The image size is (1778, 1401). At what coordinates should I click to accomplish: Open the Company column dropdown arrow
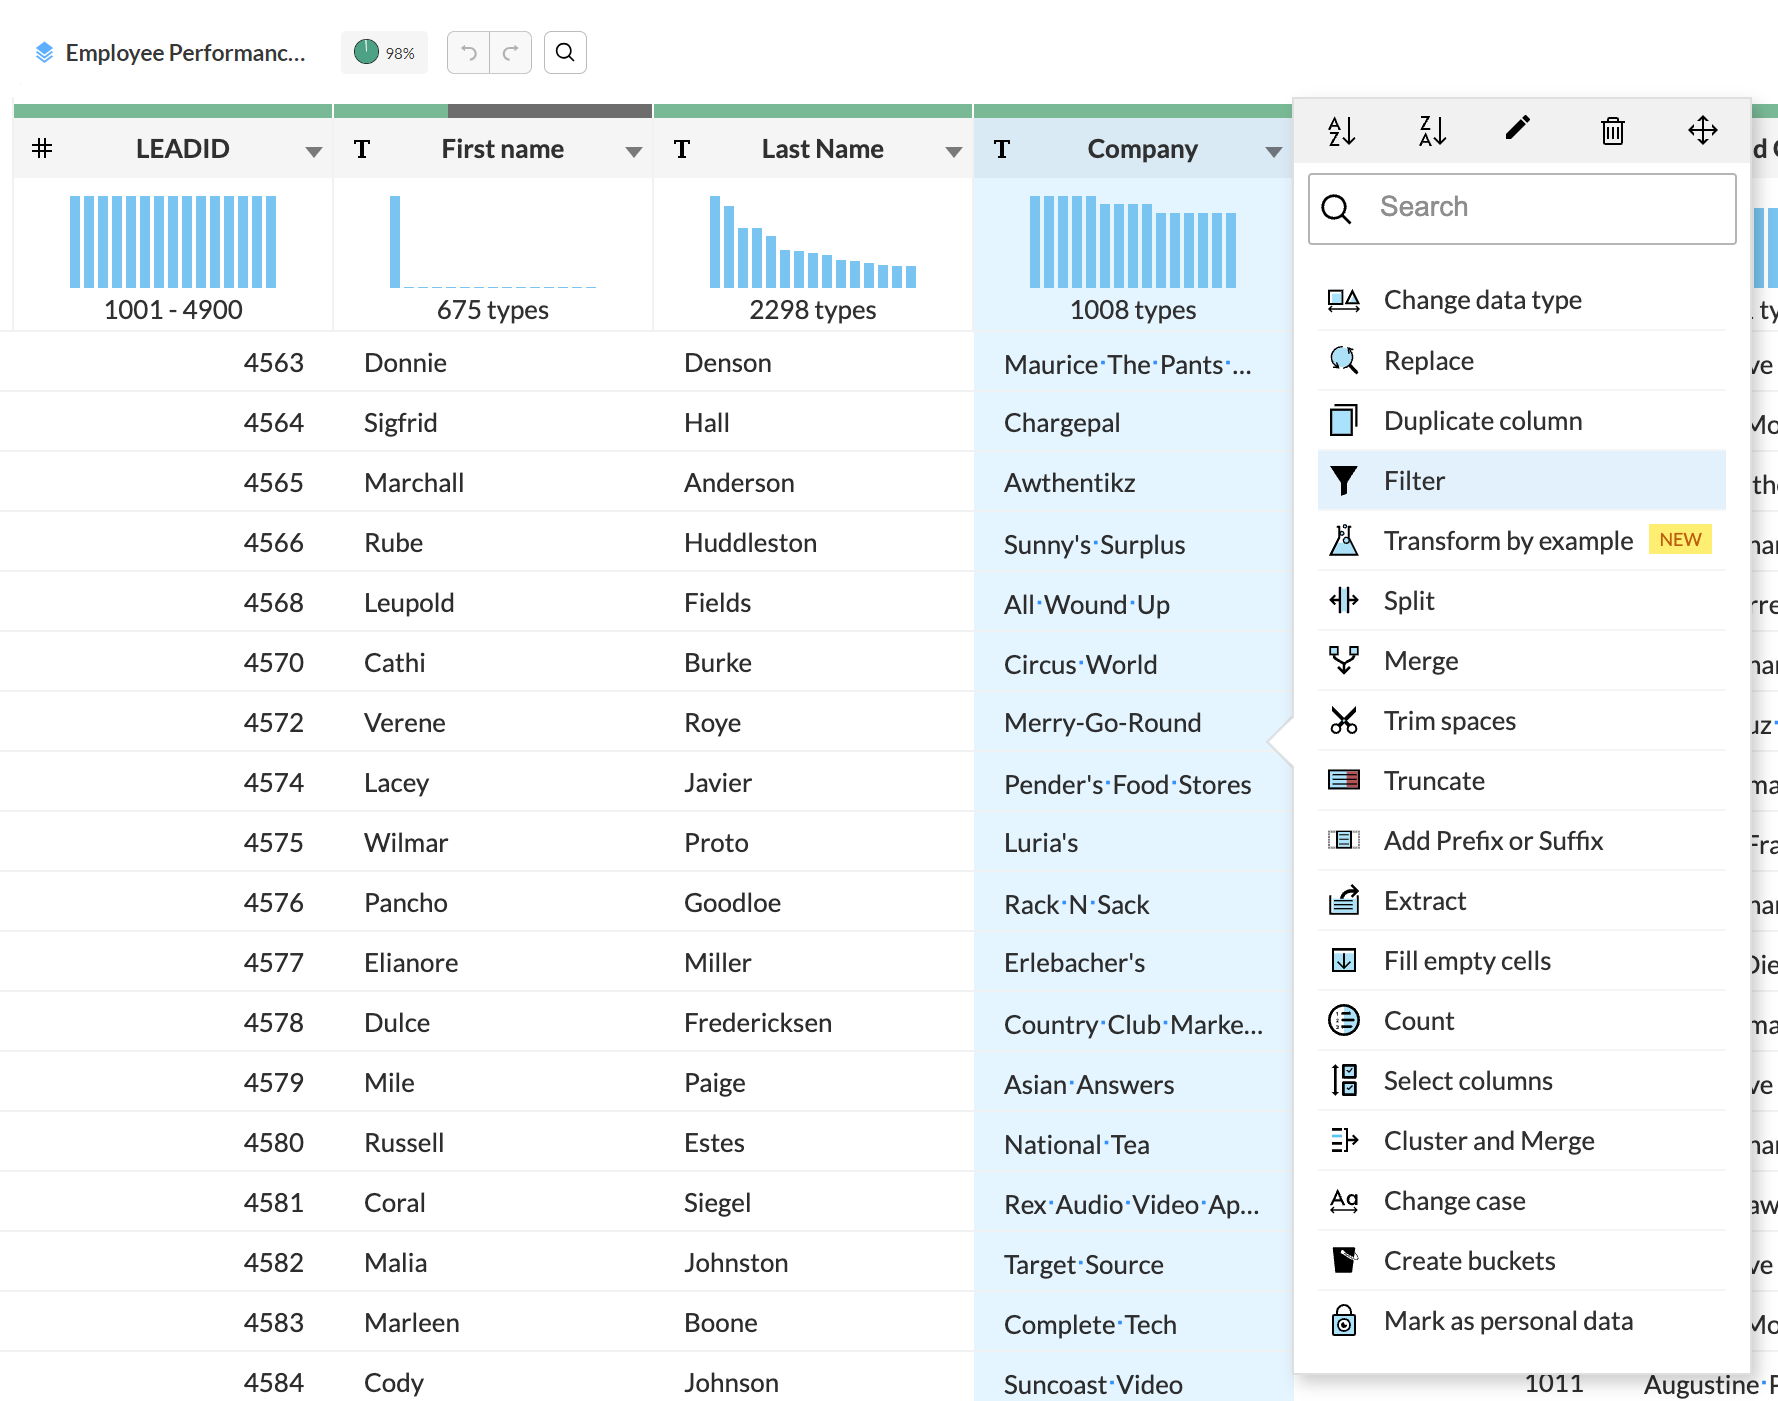1273,152
